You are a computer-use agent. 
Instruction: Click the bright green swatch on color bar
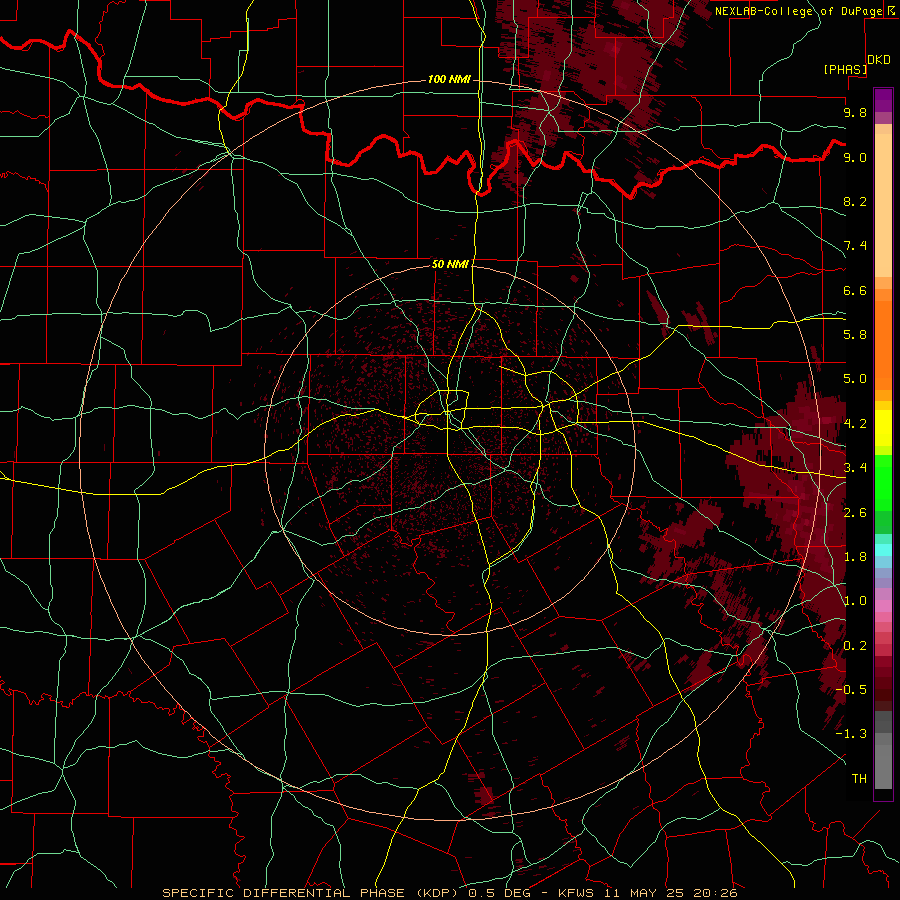click(883, 483)
